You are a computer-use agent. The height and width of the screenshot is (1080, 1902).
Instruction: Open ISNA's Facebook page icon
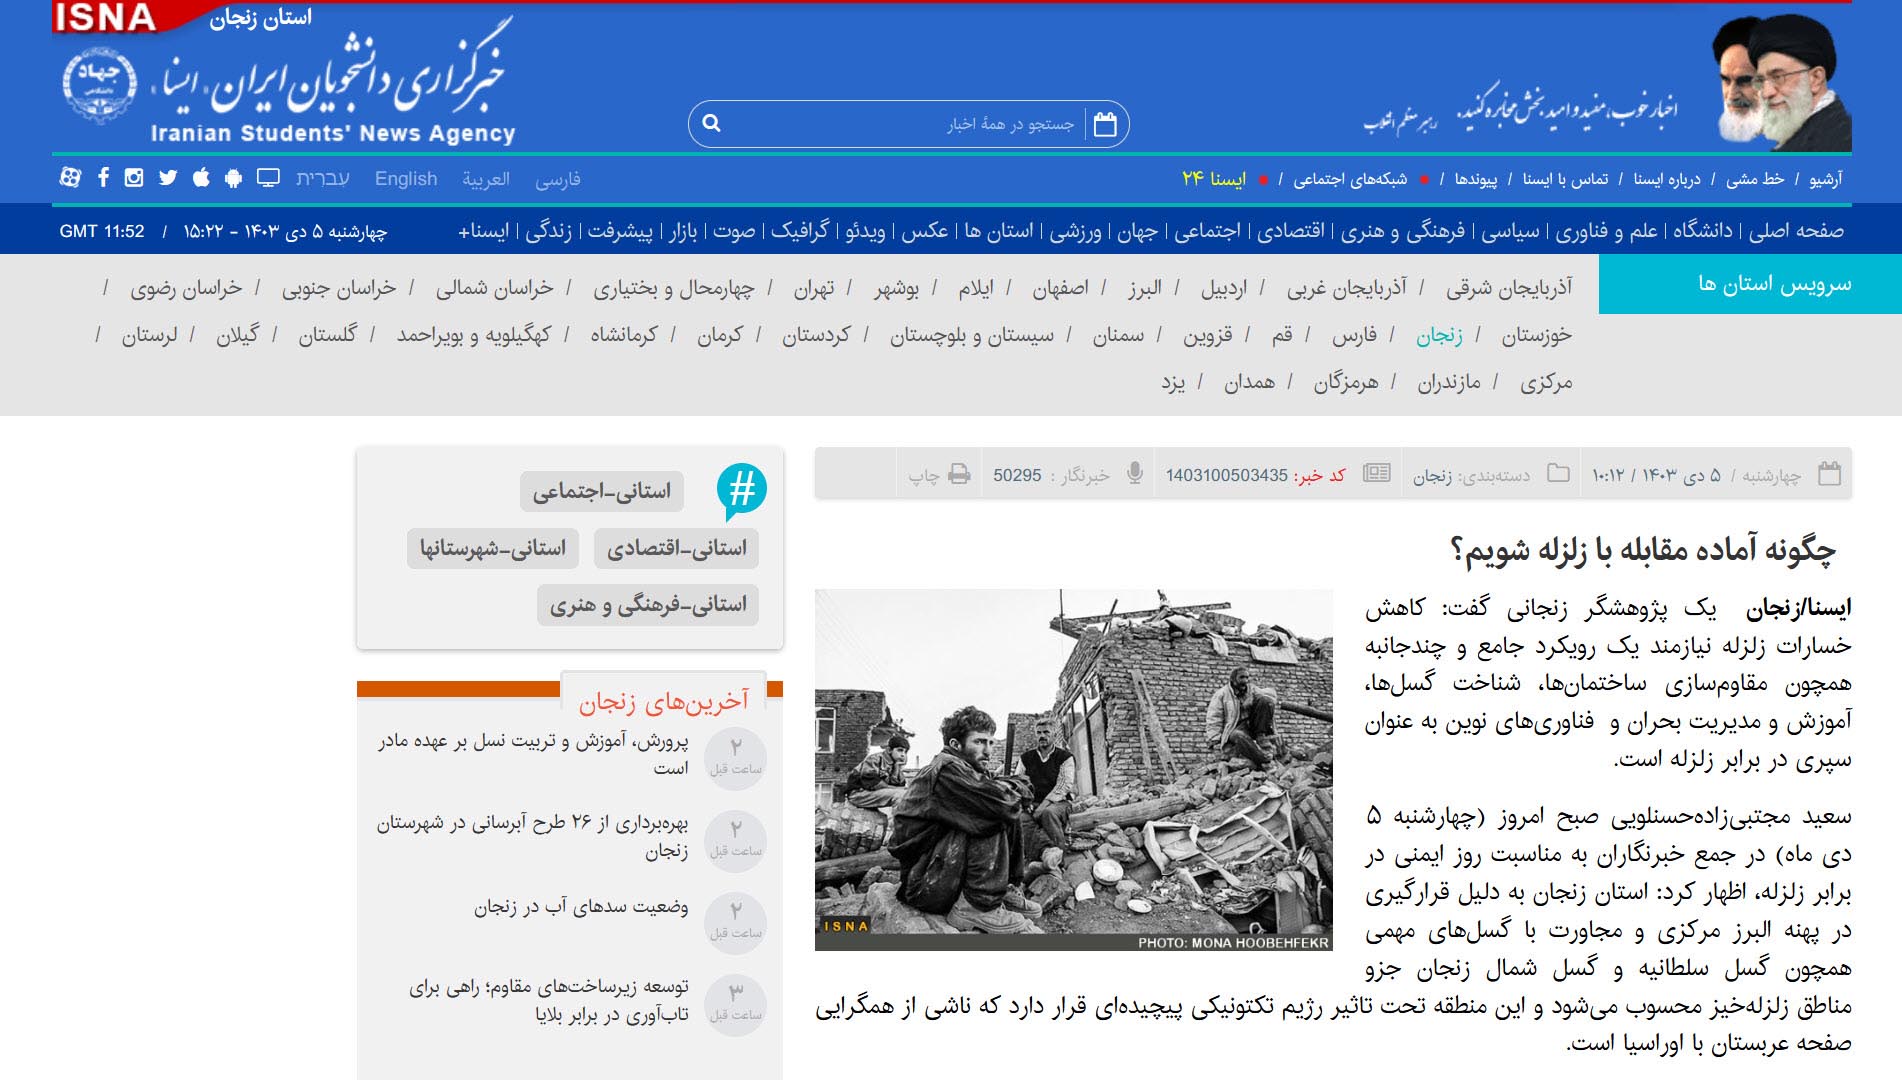click(x=103, y=178)
